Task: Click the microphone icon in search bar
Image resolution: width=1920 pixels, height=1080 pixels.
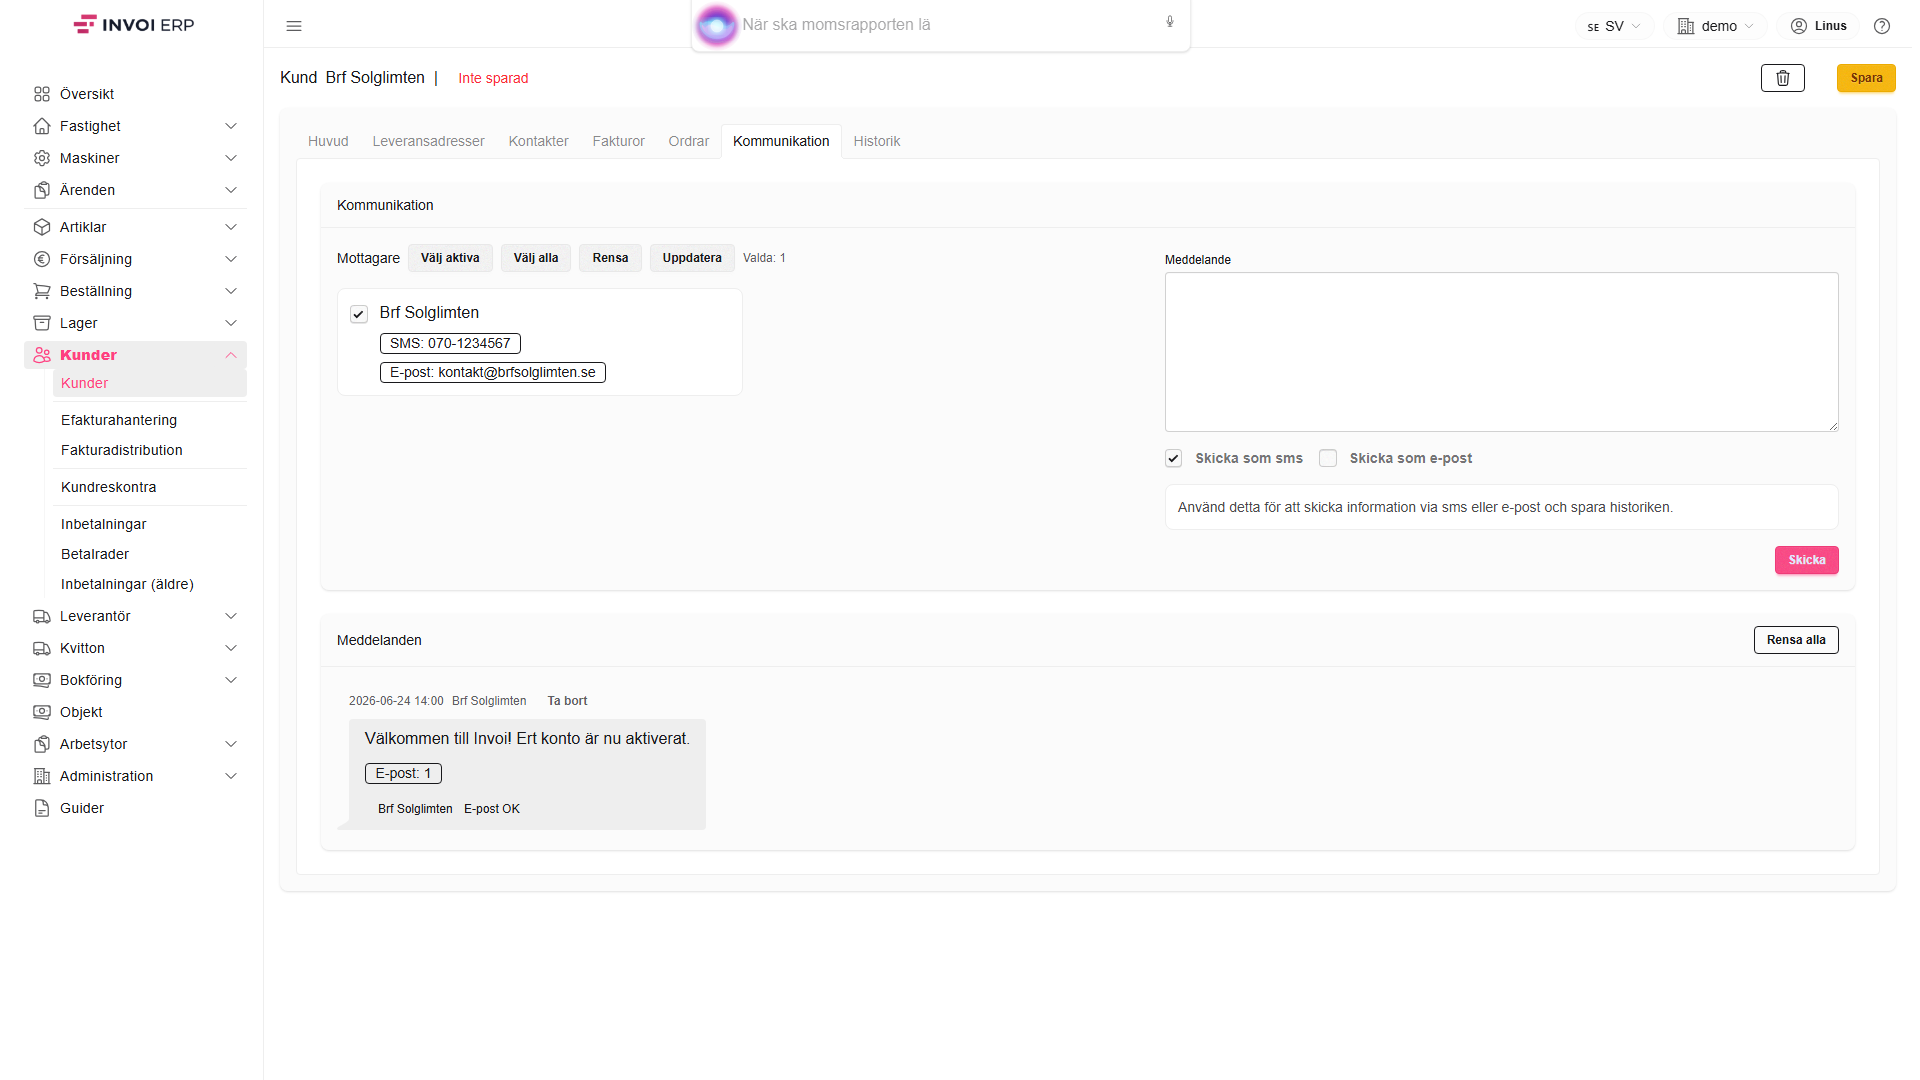Action: click(1170, 22)
